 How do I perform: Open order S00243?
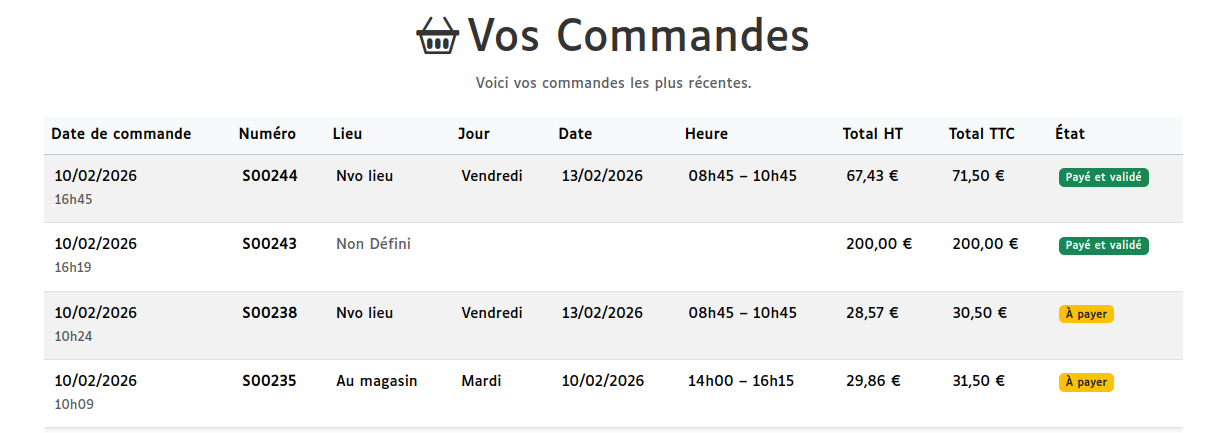tap(269, 244)
